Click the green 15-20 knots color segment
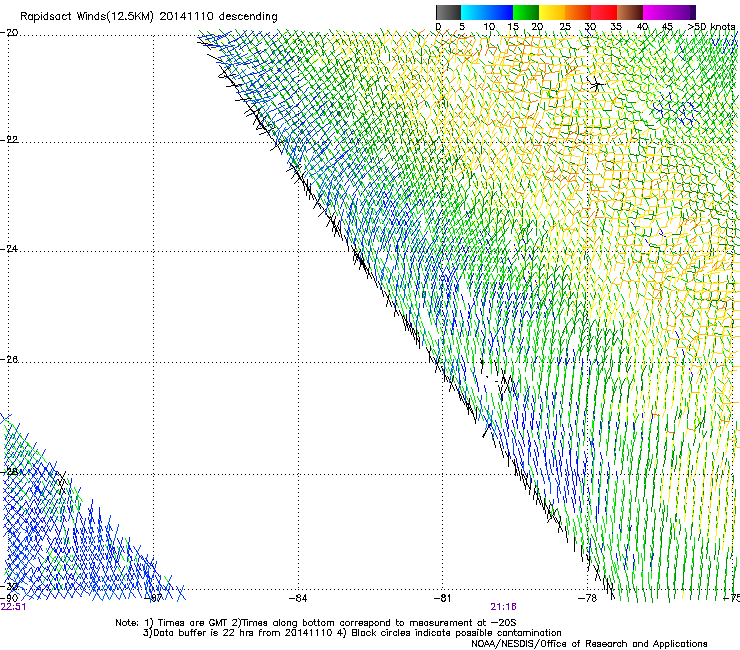 (x=526, y=12)
